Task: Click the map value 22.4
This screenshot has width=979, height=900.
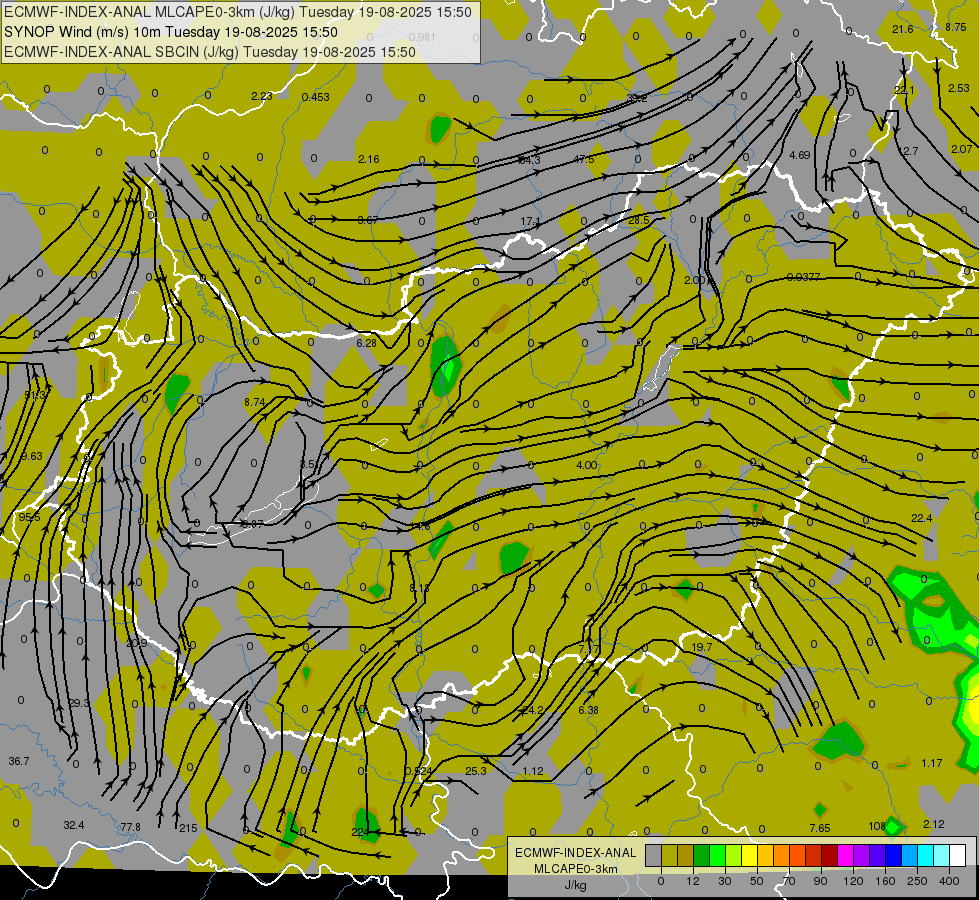Action: [x=922, y=518]
